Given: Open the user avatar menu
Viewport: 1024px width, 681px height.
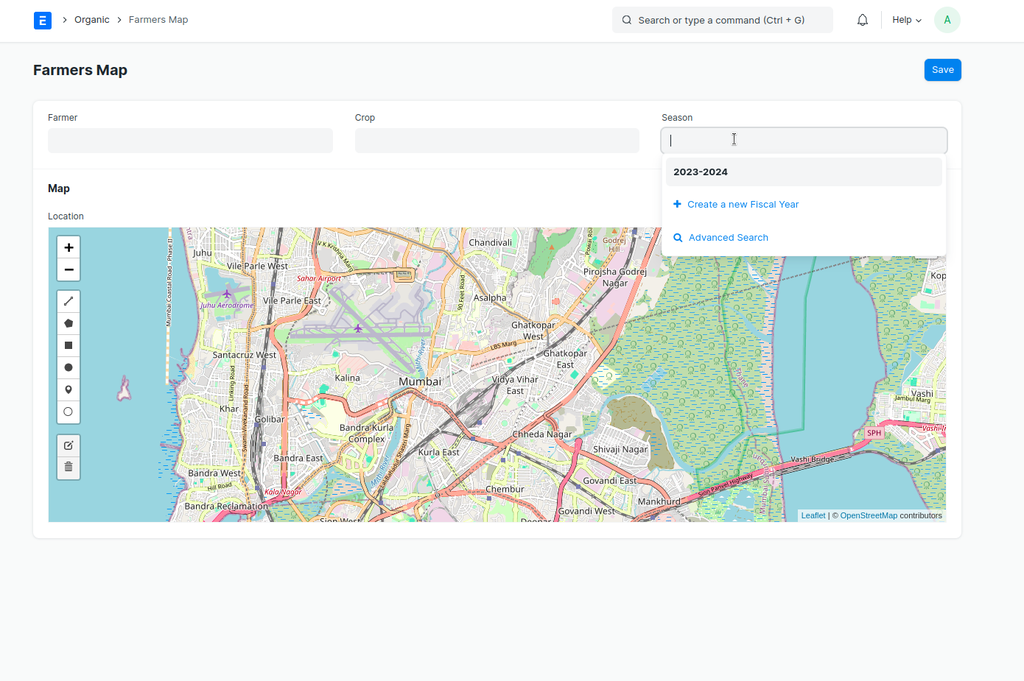Looking at the screenshot, I should (947, 20).
